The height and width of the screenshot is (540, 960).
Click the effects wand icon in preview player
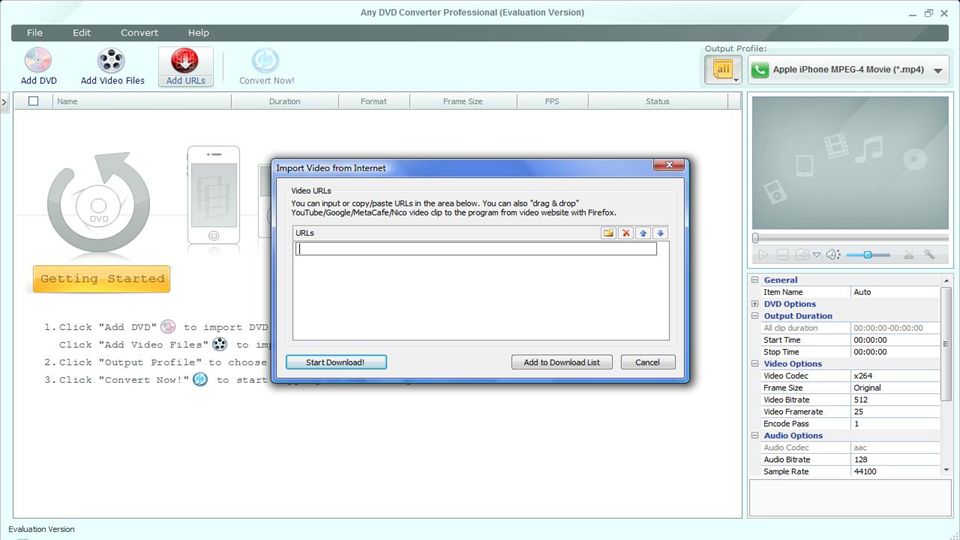coord(929,254)
